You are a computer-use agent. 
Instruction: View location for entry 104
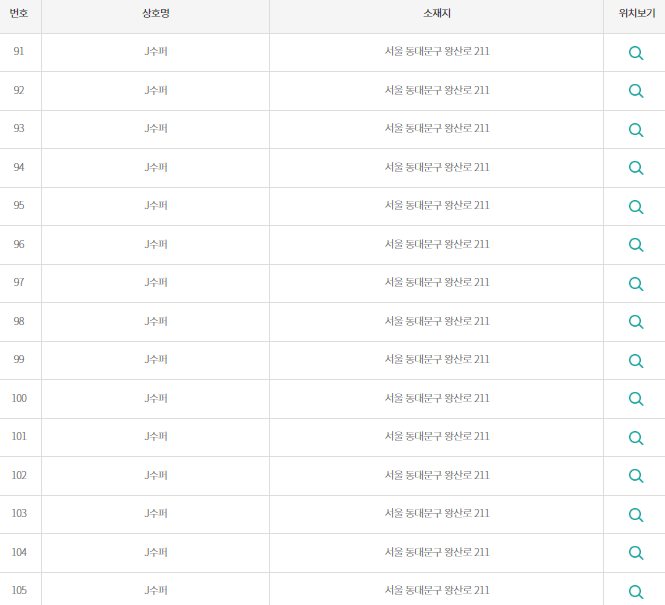[x=636, y=552]
